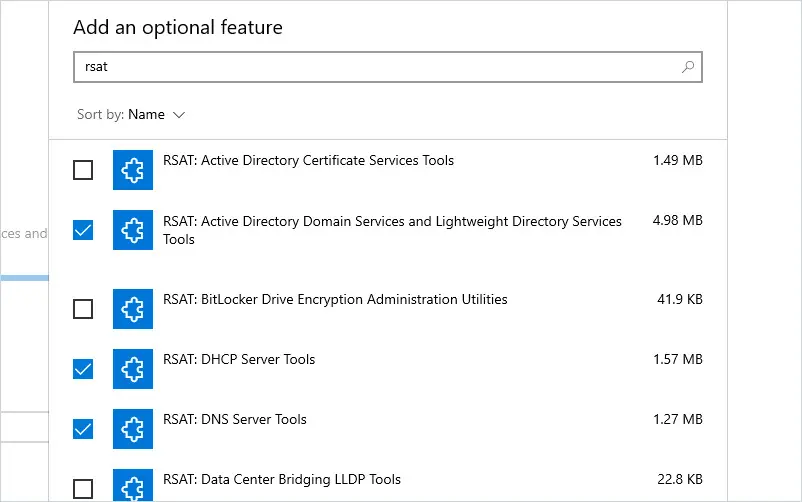Select RSAT: Data Center Bridging LLDP Tools text
This screenshot has width=802, height=502.
click(282, 479)
